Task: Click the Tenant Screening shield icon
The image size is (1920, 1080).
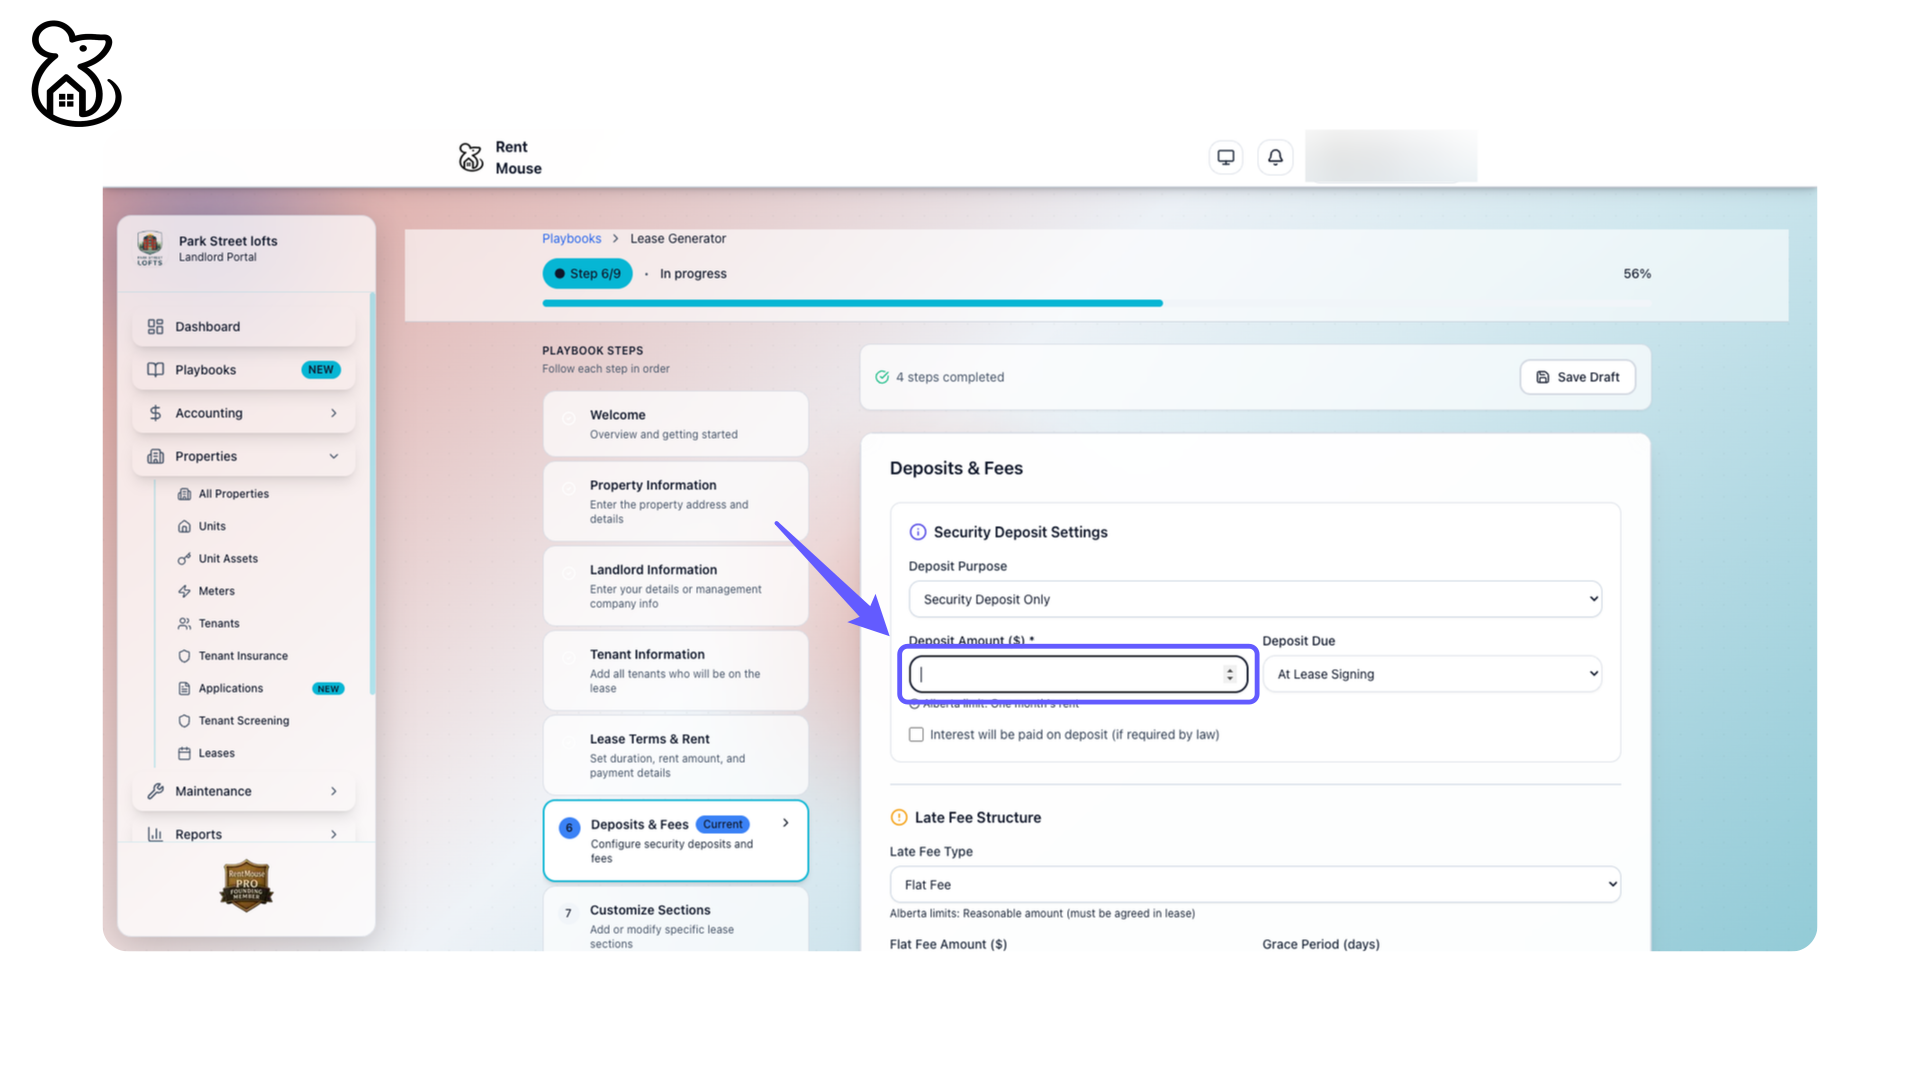Action: tap(184, 721)
